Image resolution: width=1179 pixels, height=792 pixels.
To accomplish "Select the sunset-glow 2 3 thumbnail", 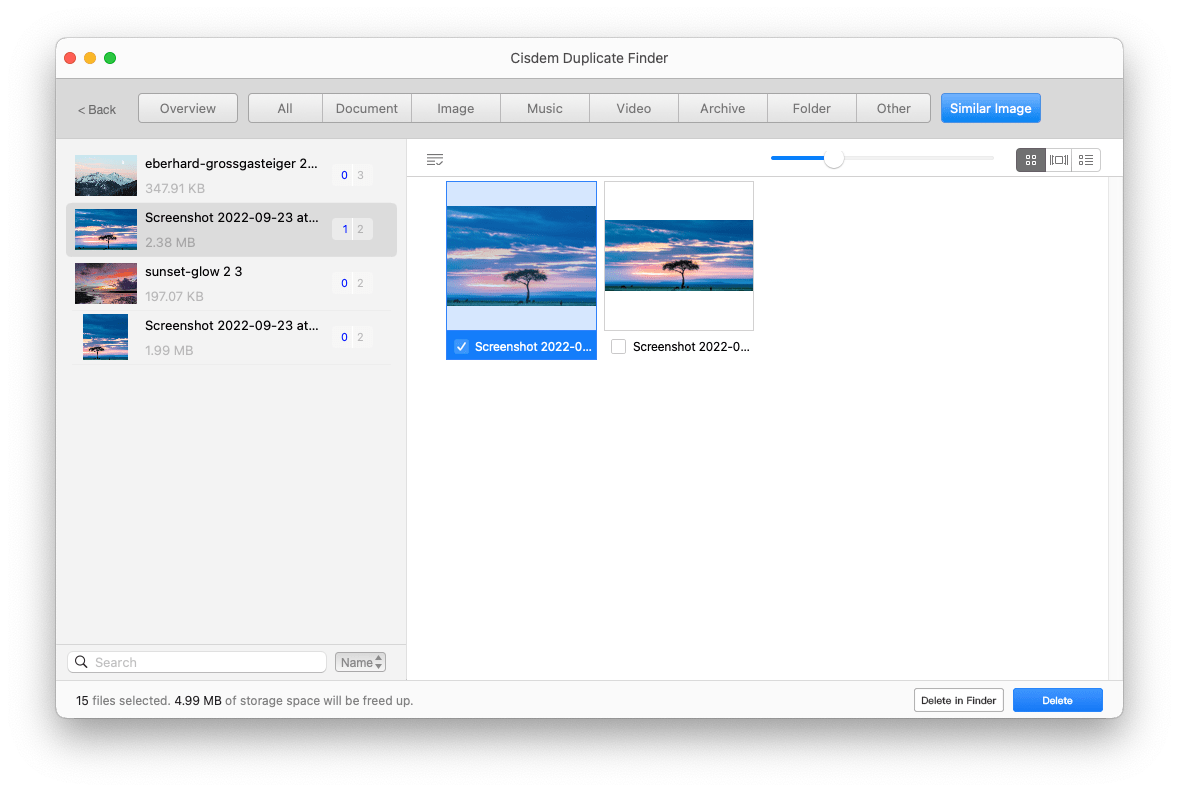I will (x=106, y=283).
